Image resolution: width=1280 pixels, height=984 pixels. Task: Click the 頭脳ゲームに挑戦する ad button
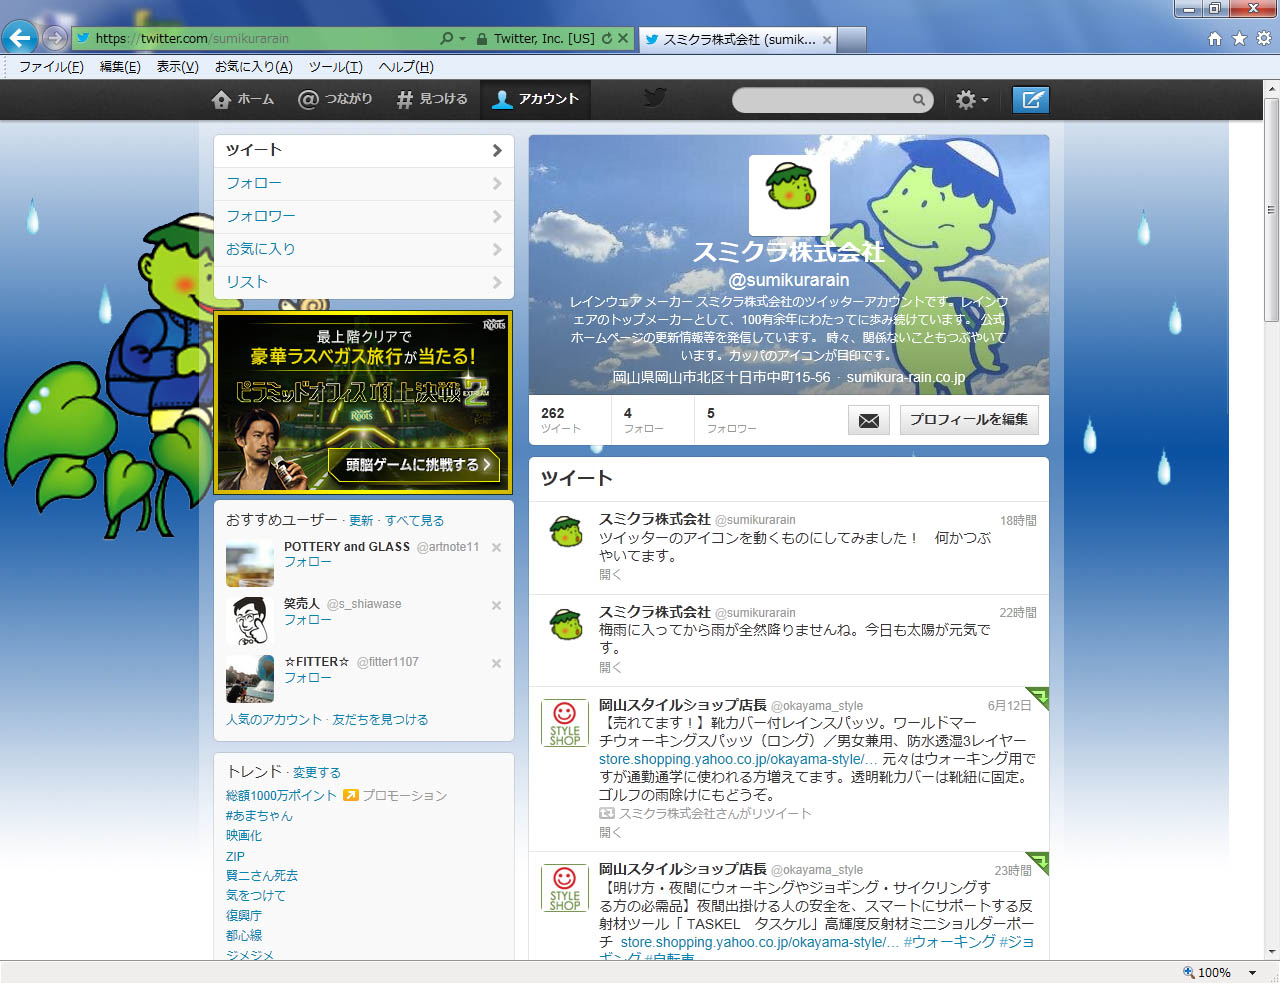click(x=414, y=465)
